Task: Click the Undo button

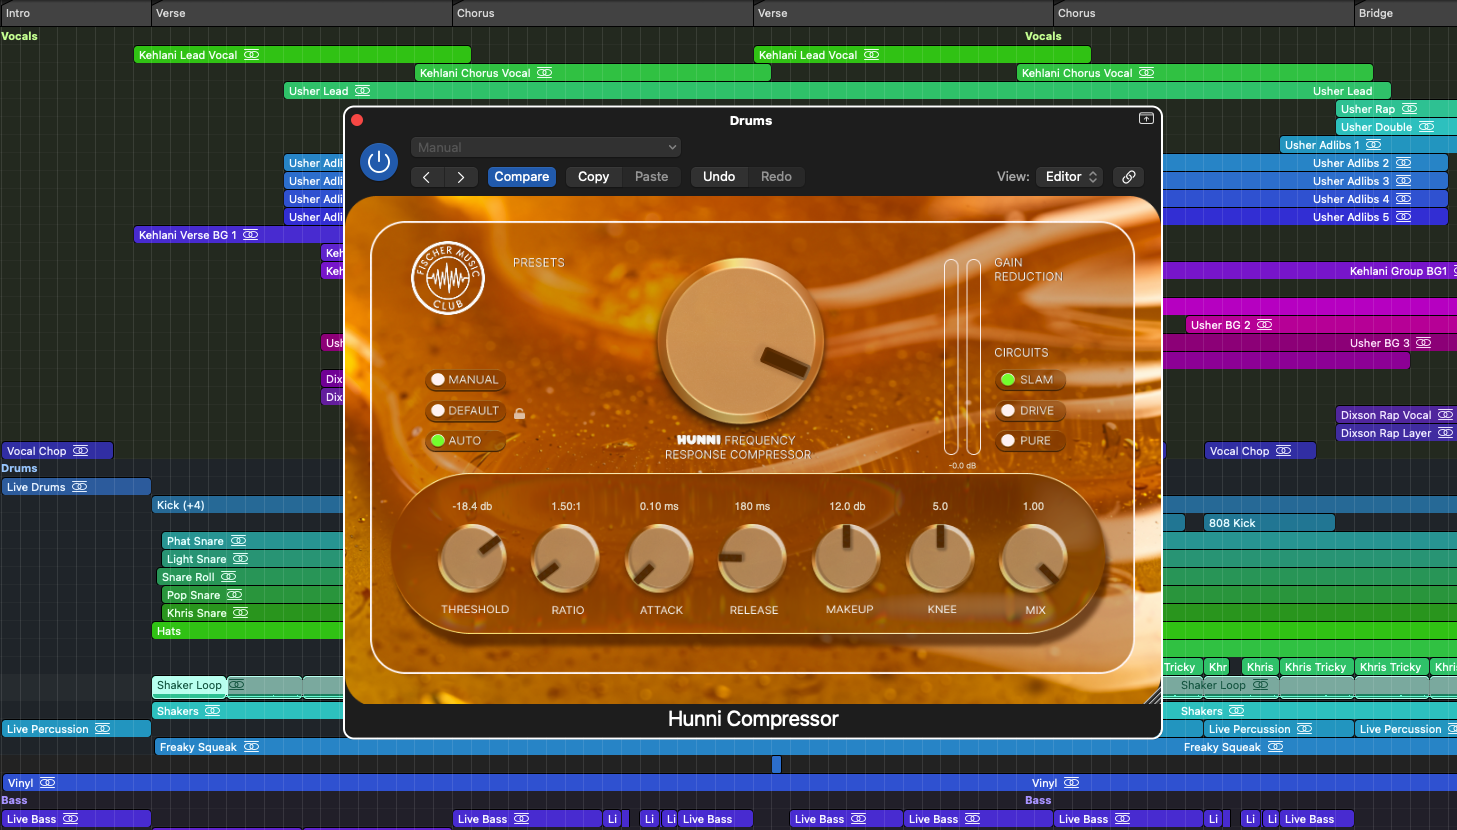Action: [719, 177]
